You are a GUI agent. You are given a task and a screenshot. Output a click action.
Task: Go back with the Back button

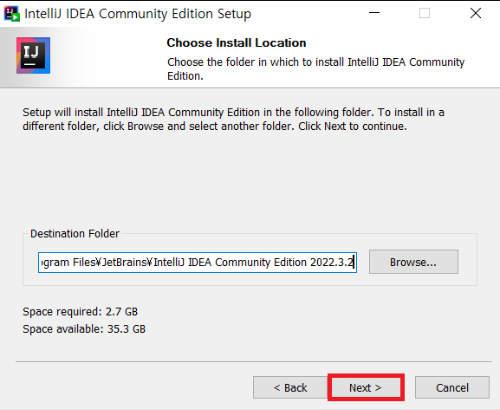[x=290, y=388]
